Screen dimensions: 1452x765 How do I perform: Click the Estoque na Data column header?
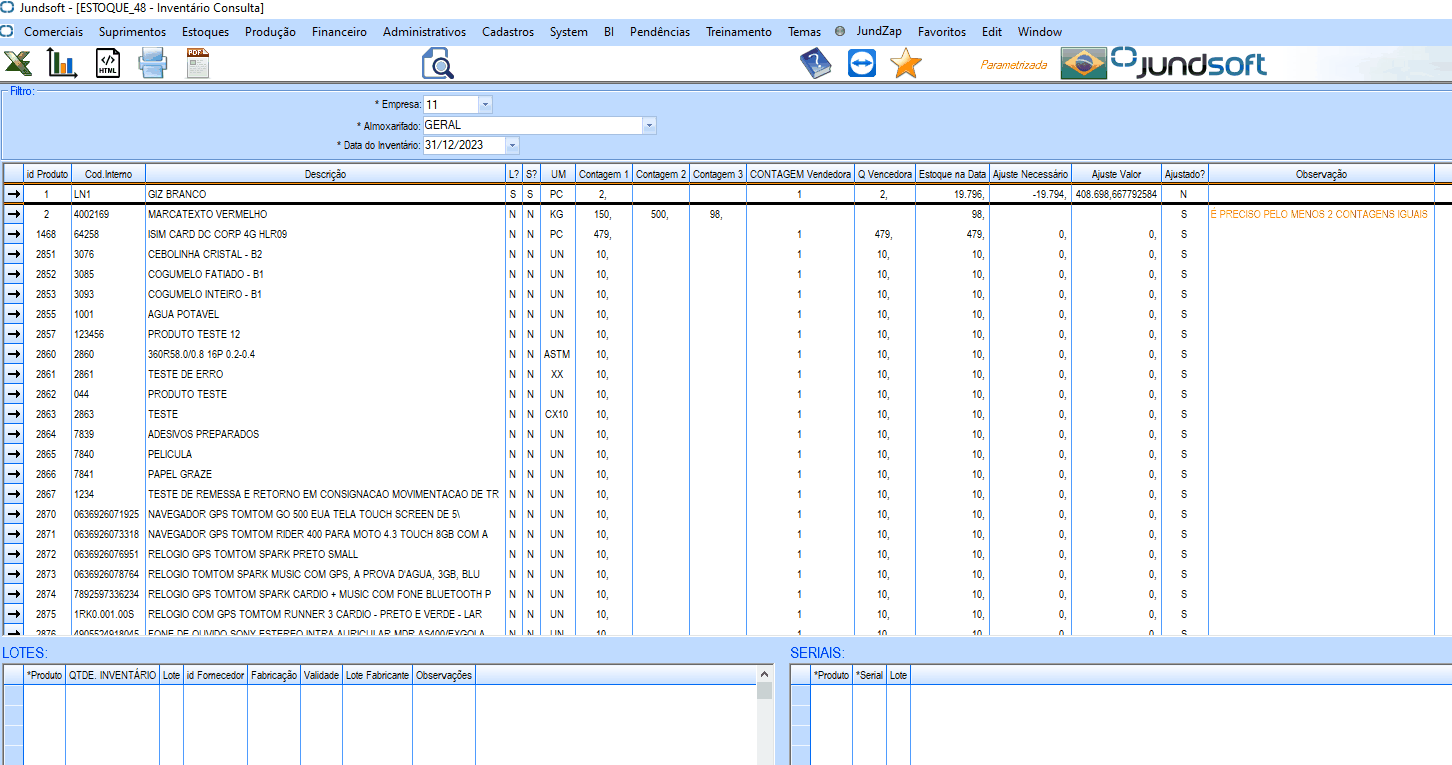point(953,174)
